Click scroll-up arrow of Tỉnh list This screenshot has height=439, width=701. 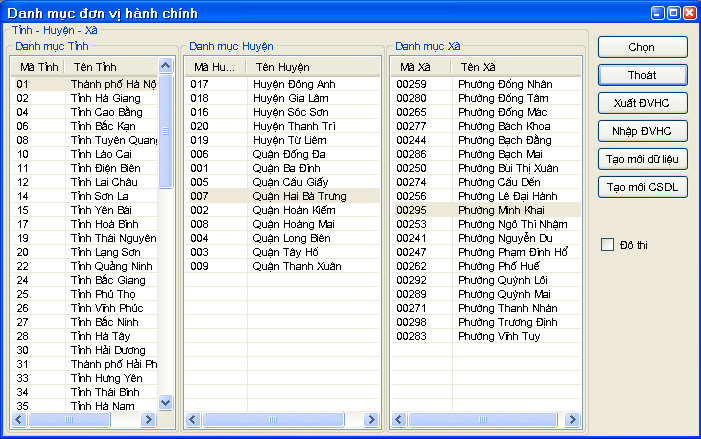pyautogui.click(x=165, y=66)
